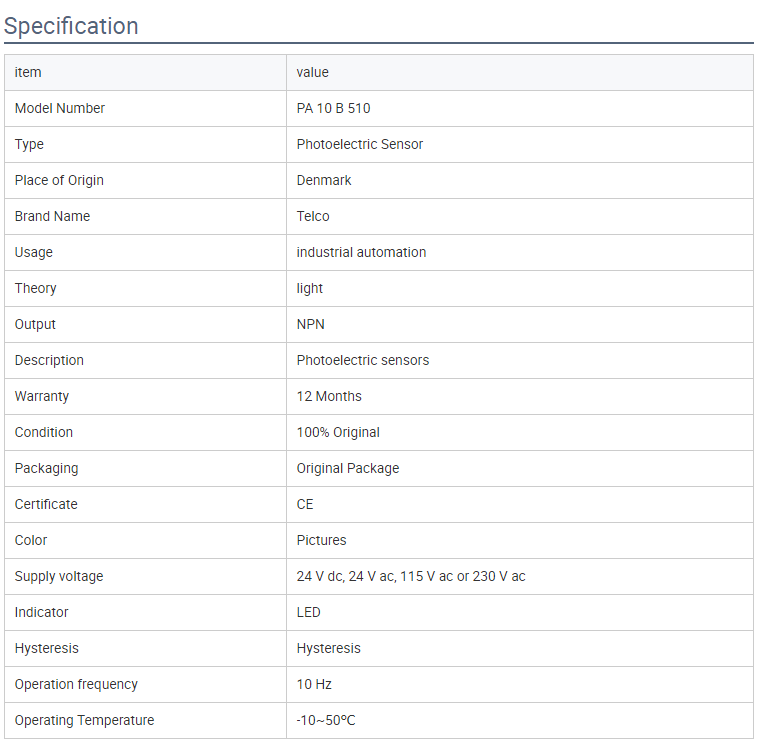Click the Telco brand name value
The height and width of the screenshot is (744, 771).
coord(313,216)
